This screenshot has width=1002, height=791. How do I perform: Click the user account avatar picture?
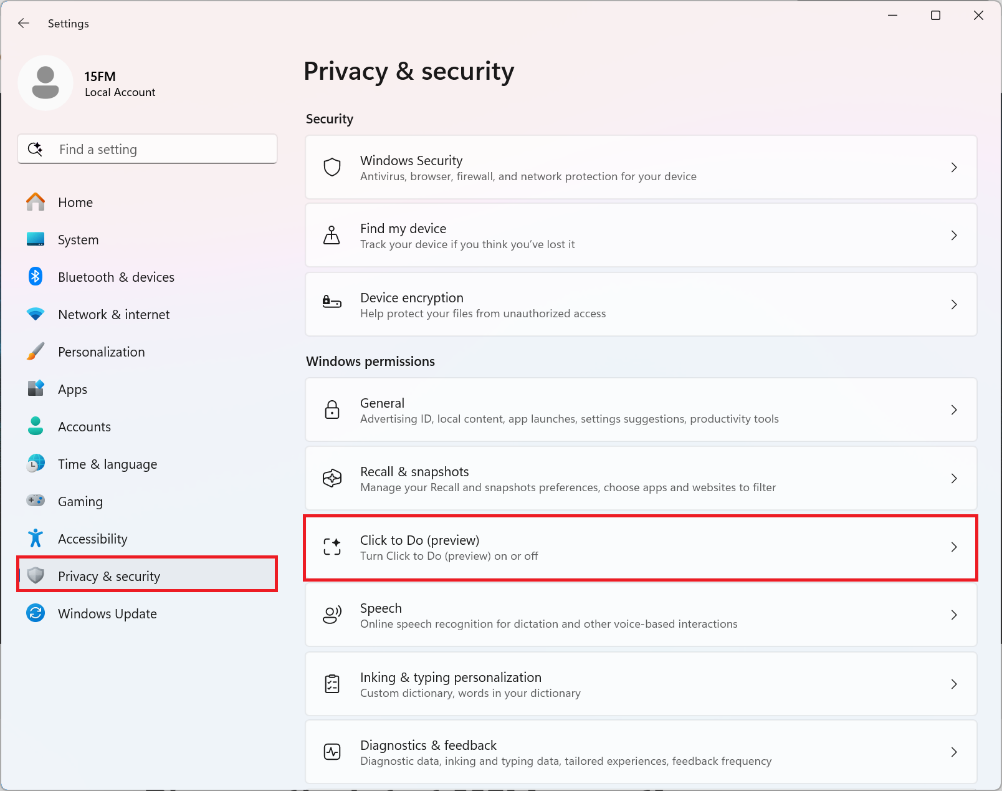click(45, 83)
